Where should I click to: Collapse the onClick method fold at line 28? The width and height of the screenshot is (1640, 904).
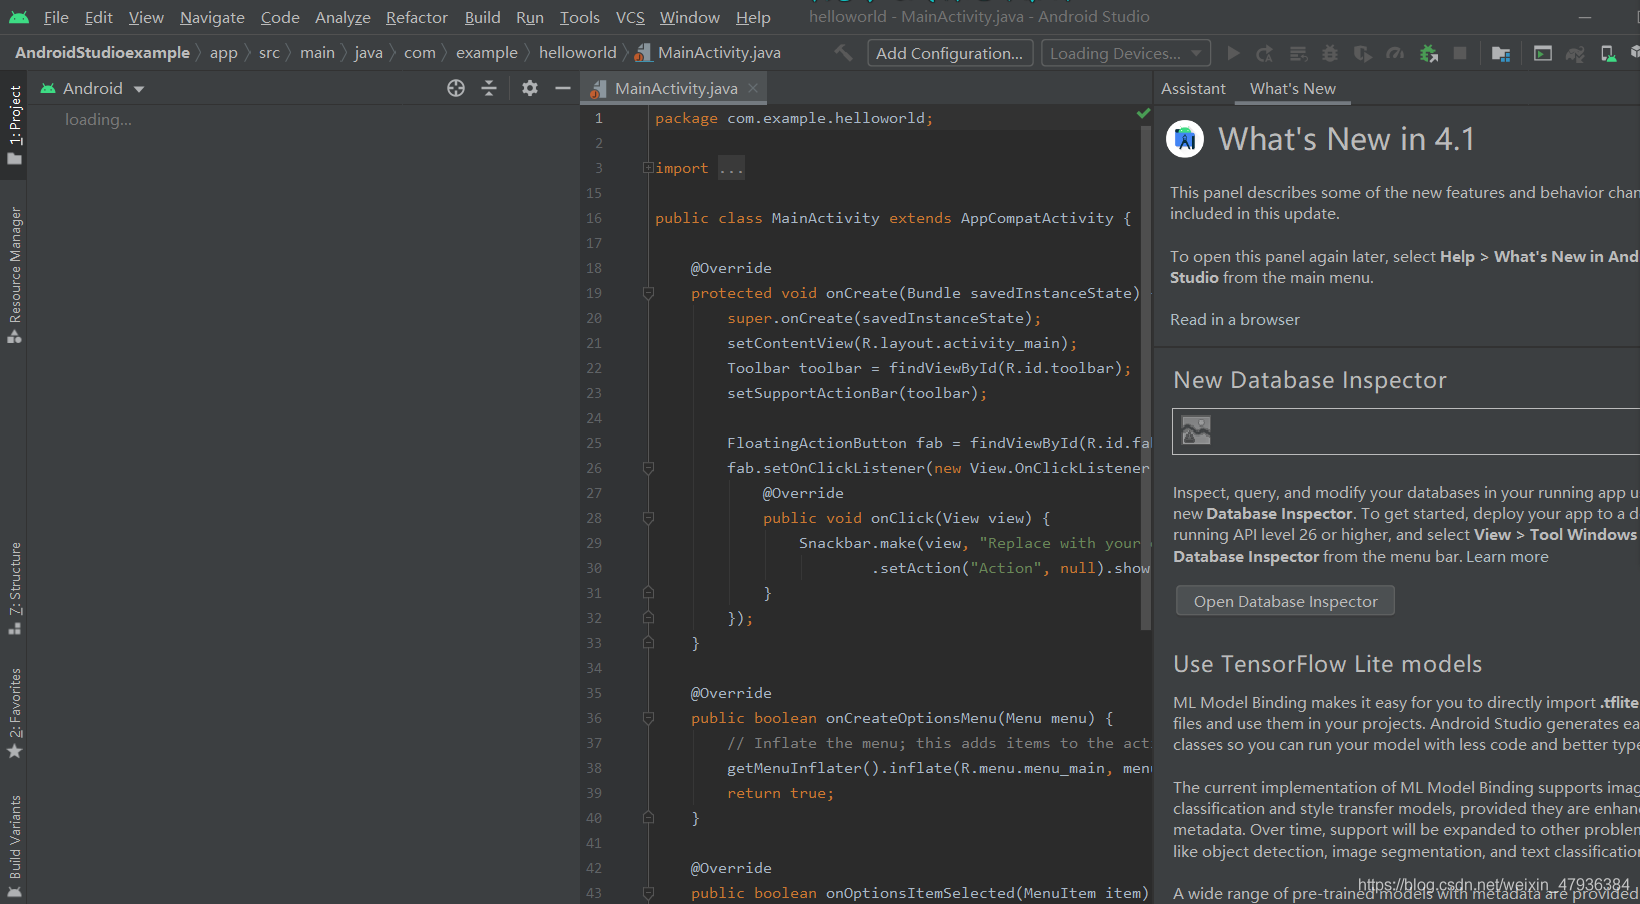648,518
